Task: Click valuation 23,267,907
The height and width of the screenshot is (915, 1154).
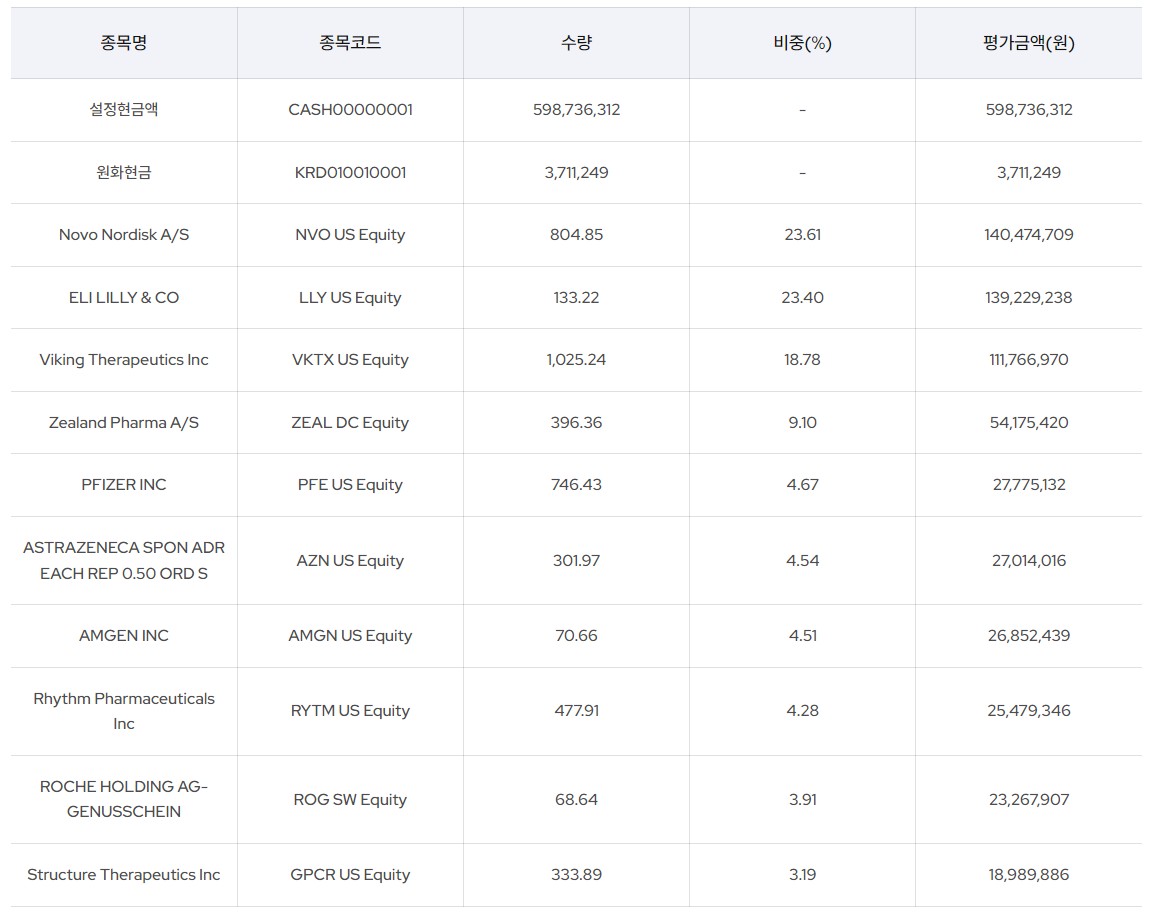Action: 1029,799
